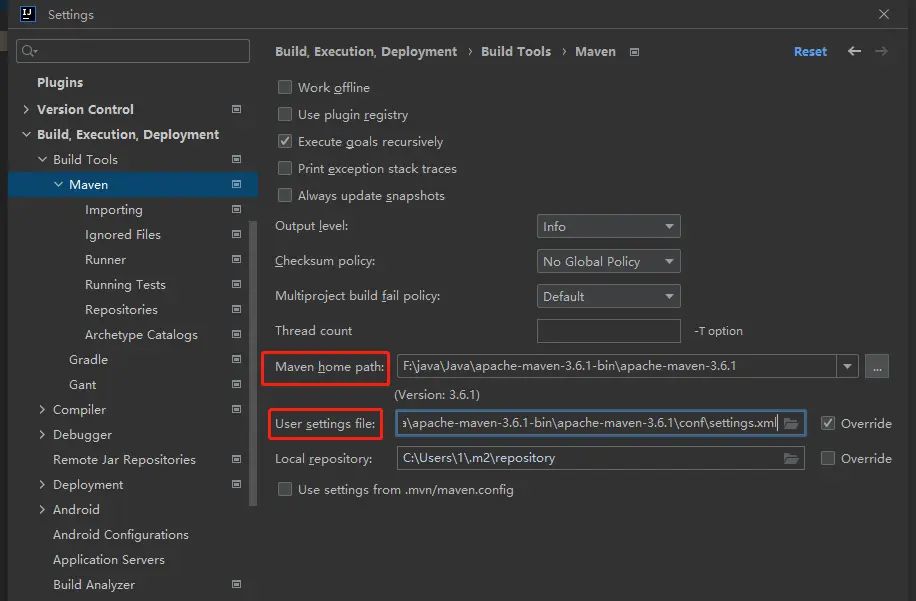Open the Checksum policy dropdown
Screen dimensions: 916x601
pos(608,262)
